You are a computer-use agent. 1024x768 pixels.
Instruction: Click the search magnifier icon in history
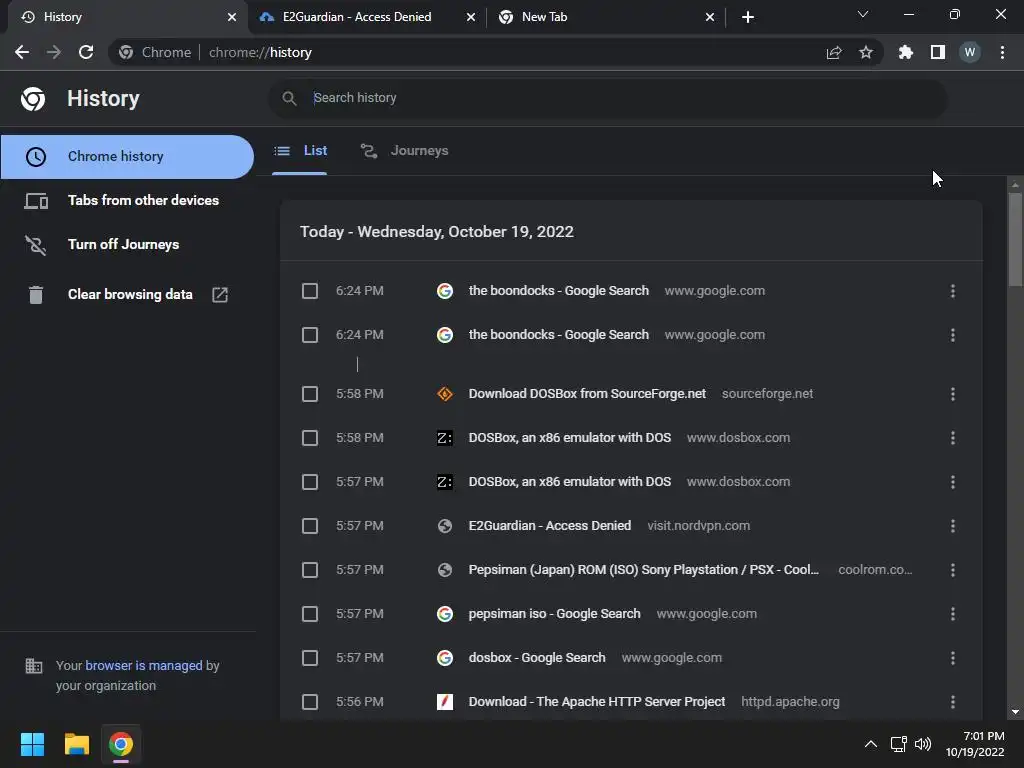289,98
